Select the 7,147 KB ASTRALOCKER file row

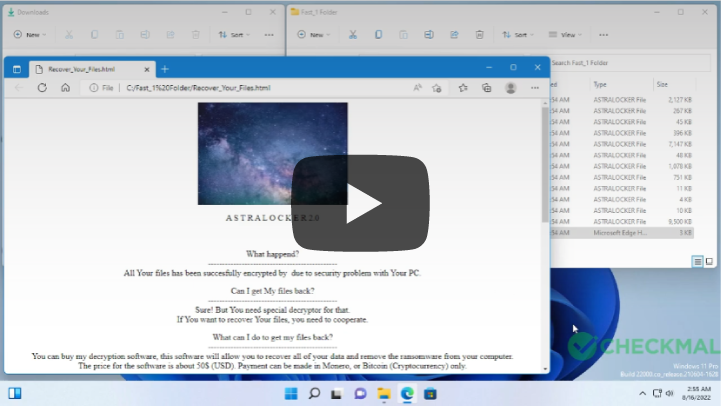(622, 144)
